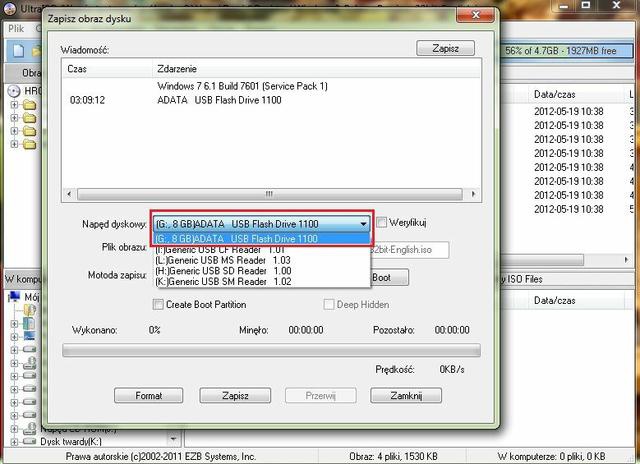The height and width of the screenshot is (464, 640).
Task: Click the right scroll arrow of the upper file list
Action: click(x=627, y=260)
